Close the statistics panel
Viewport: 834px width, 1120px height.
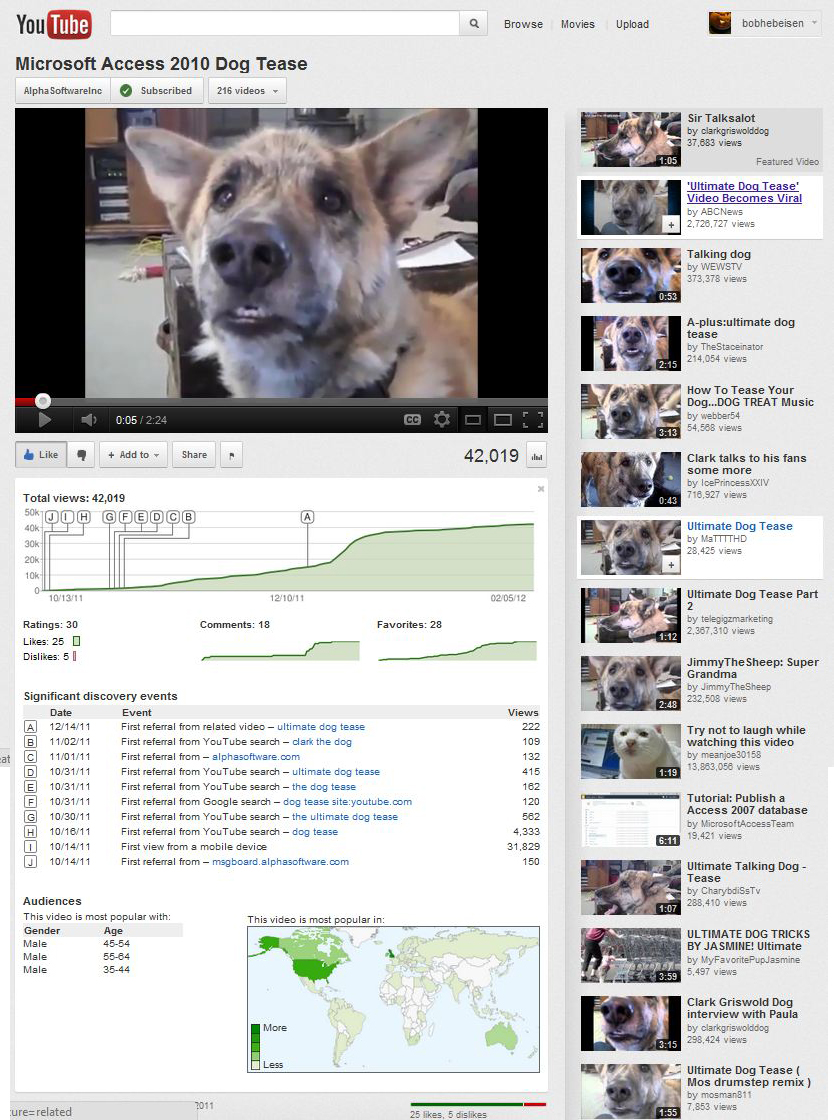pos(541,489)
